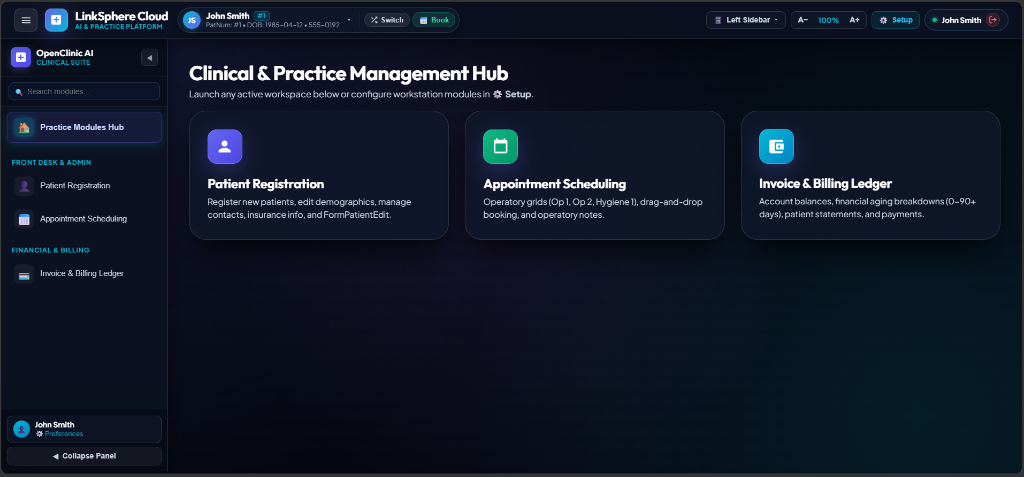Click the logout icon next to John Smith
Viewport: 1024px width, 477px height.
point(993,20)
